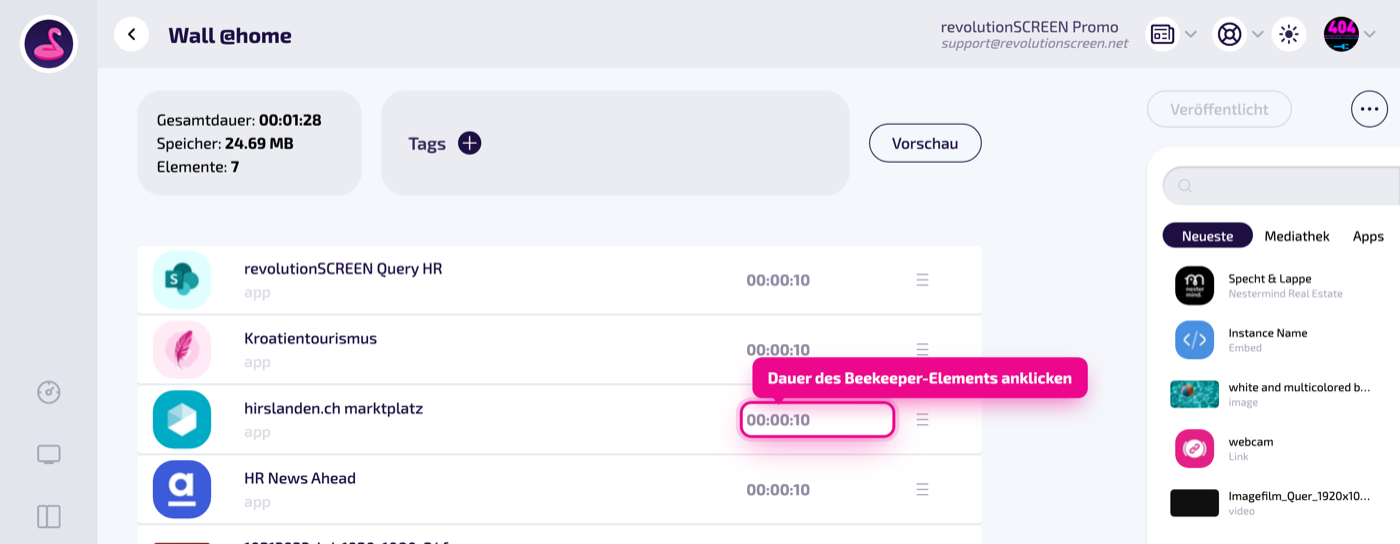Grab the drag handle of hirslanden.ch marktplatz
The image size is (1400, 544).
click(x=923, y=420)
